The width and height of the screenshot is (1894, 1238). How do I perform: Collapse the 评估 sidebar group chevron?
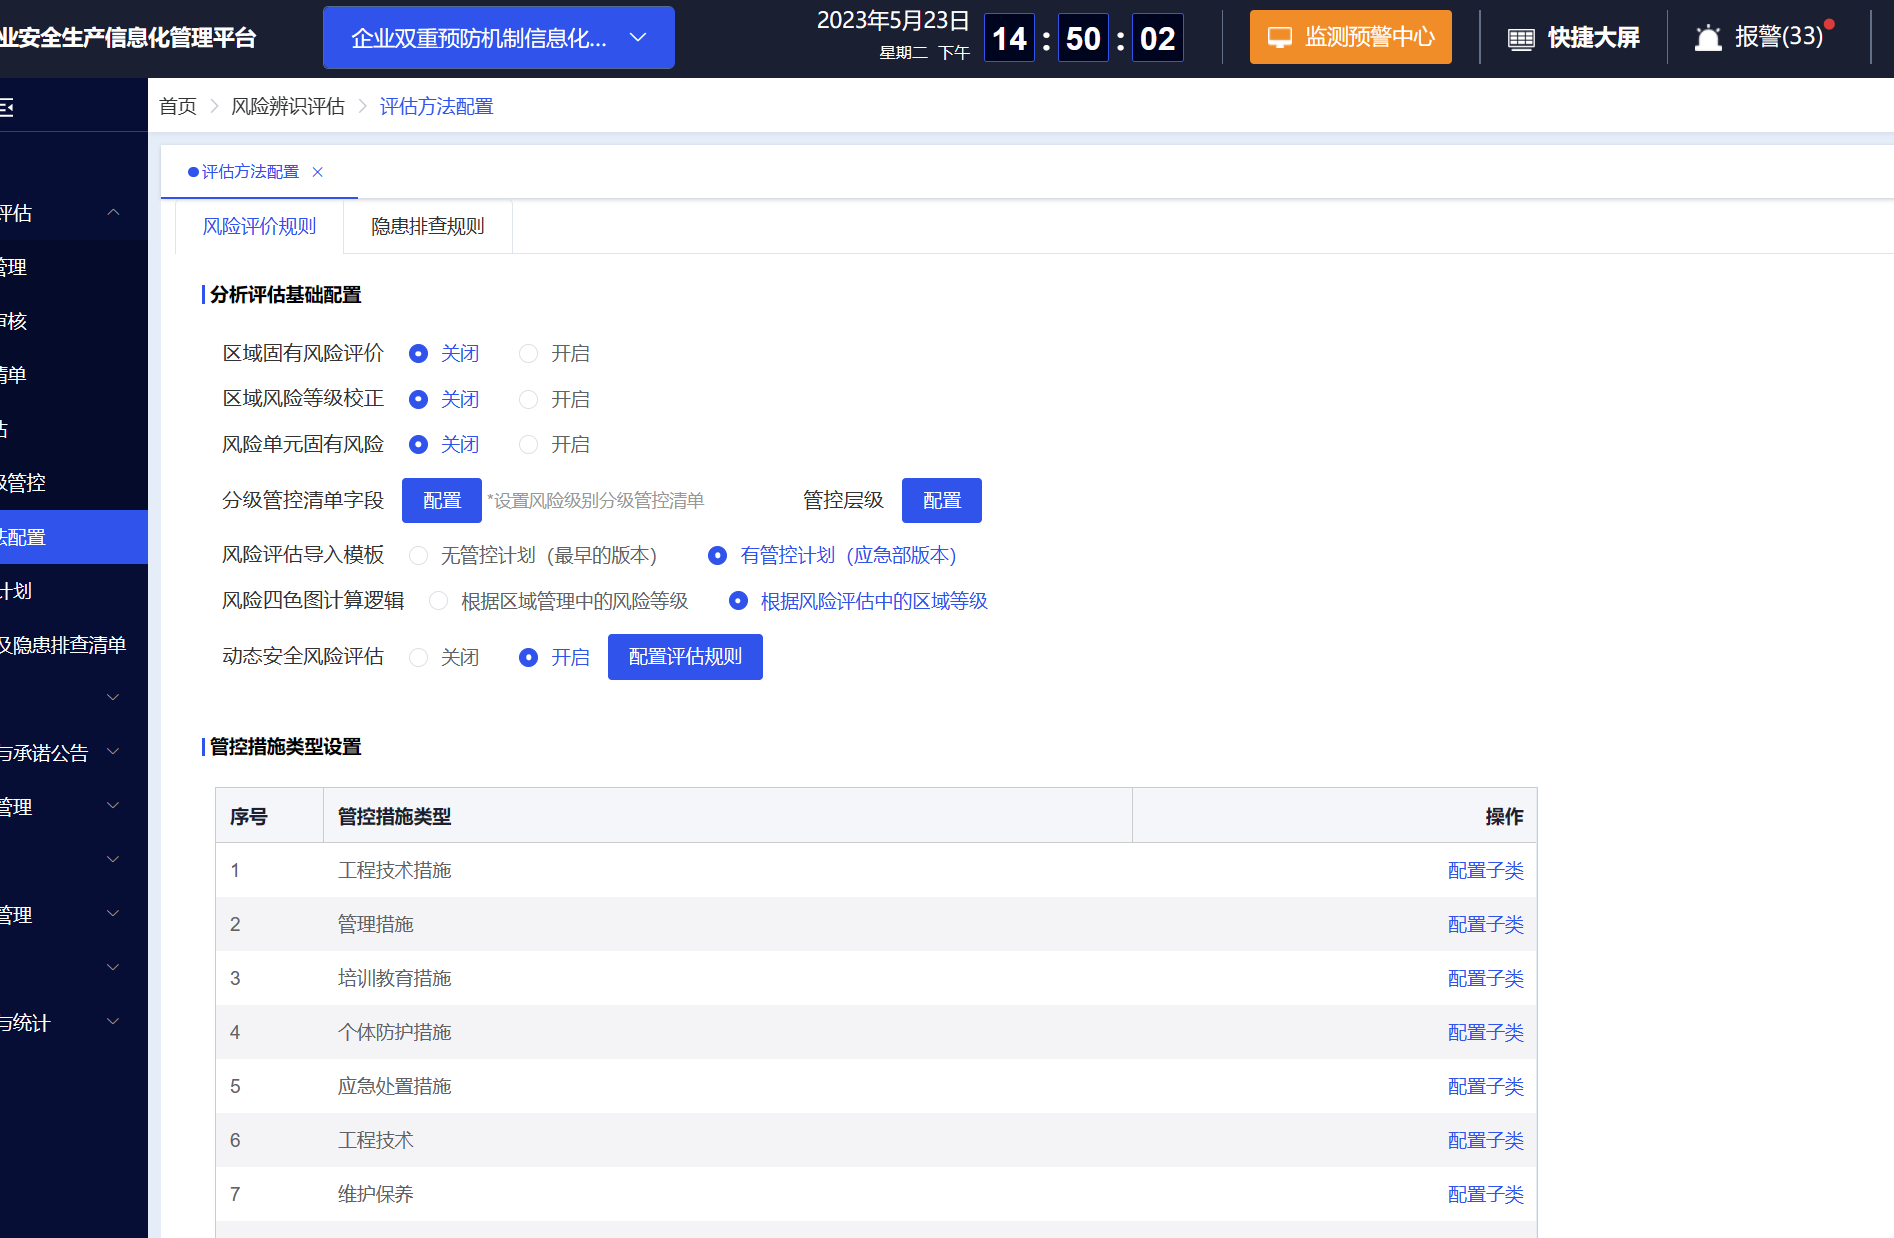pyautogui.click(x=113, y=212)
